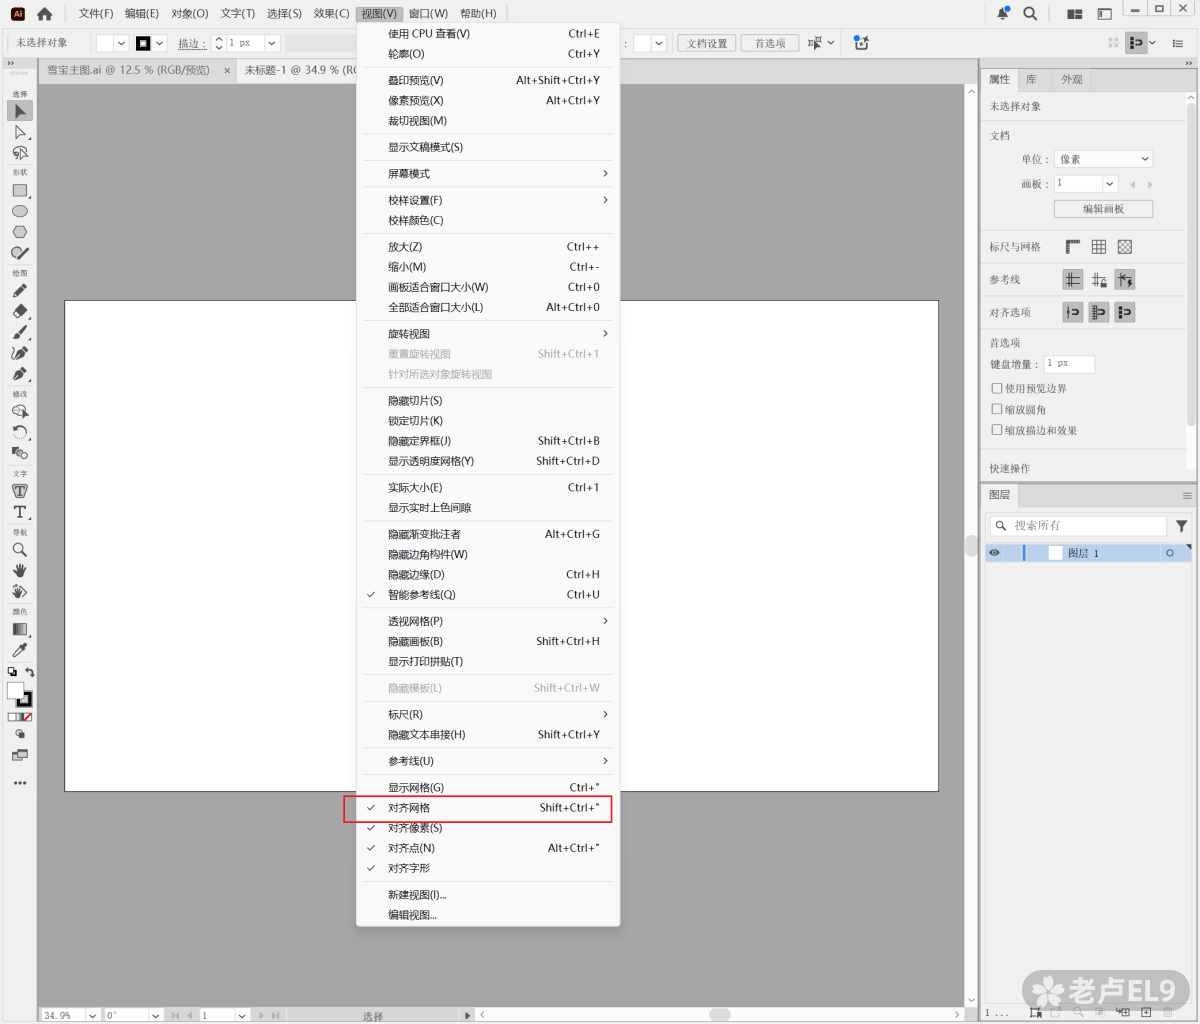
Task: Click the layers filter funnel icon
Action: (x=1182, y=526)
